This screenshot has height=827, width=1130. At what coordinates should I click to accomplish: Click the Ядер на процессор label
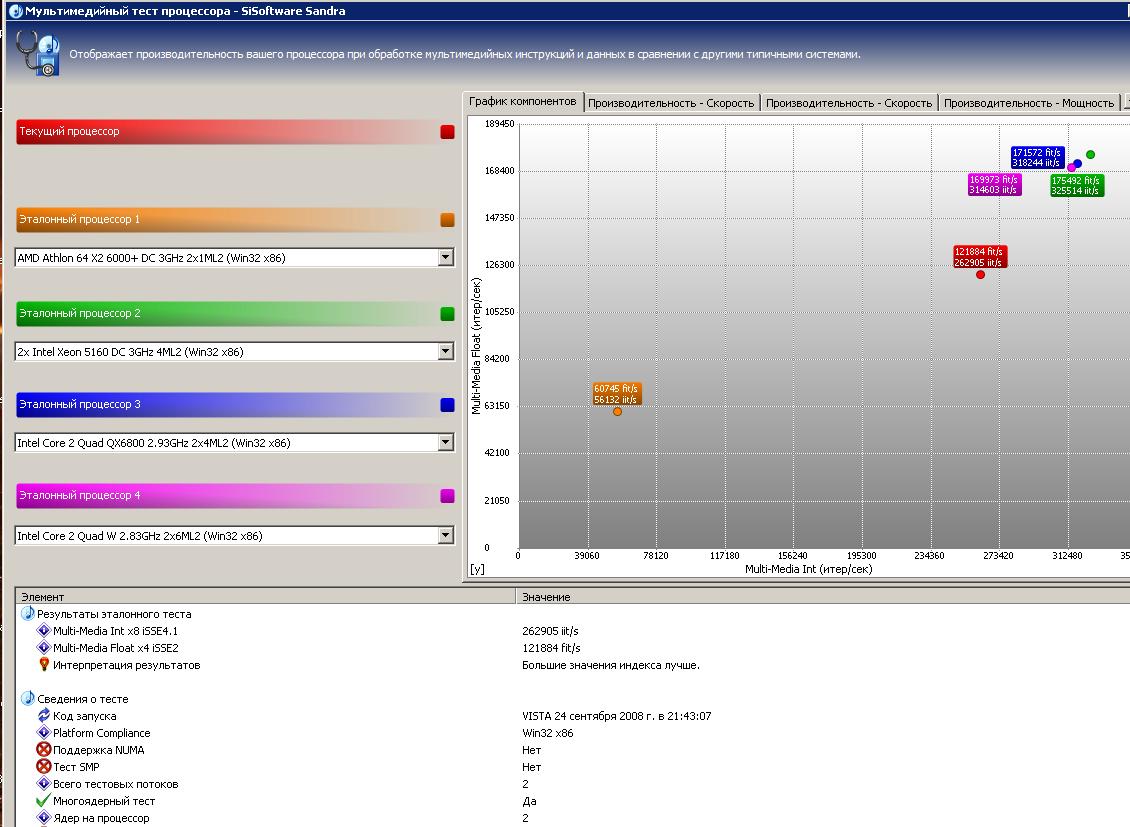[x=101, y=818]
